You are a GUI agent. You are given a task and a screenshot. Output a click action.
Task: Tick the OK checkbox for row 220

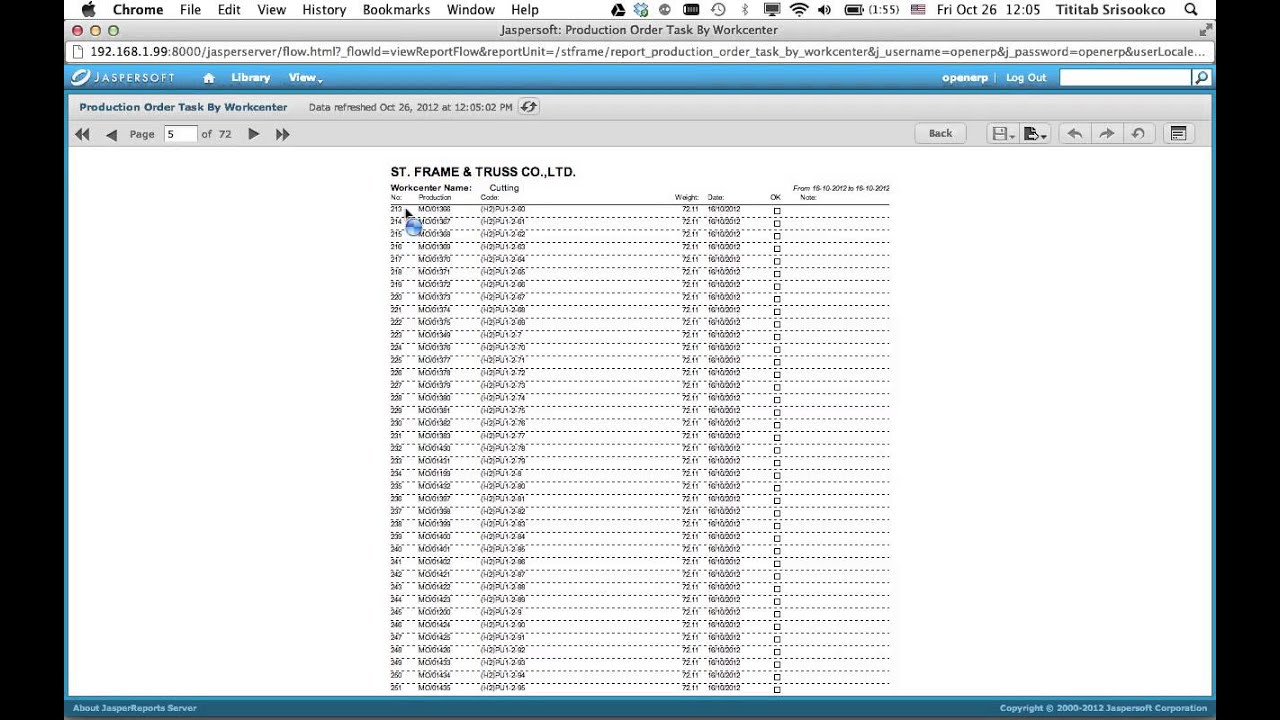coord(777,299)
